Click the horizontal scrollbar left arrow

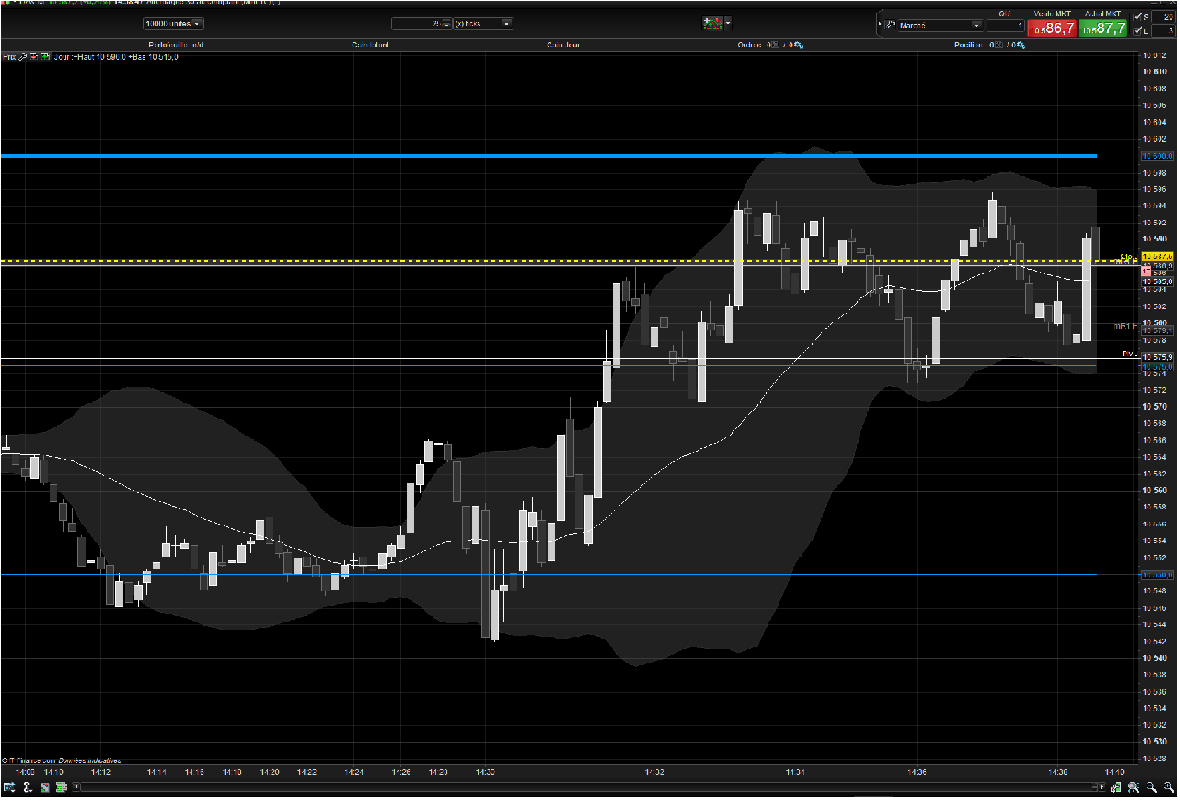(76, 787)
